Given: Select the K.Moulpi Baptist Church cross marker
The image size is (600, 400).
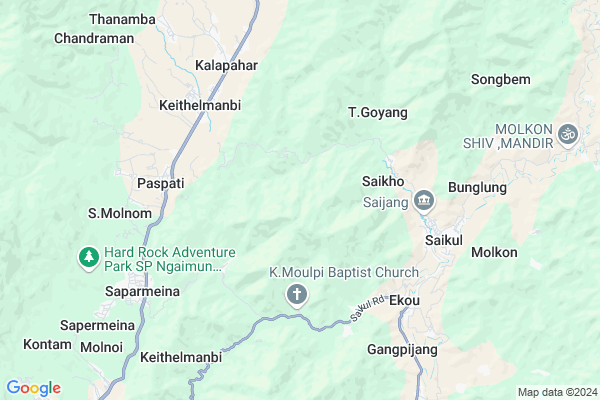Looking at the screenshot, I should click(x=297, y=296).
